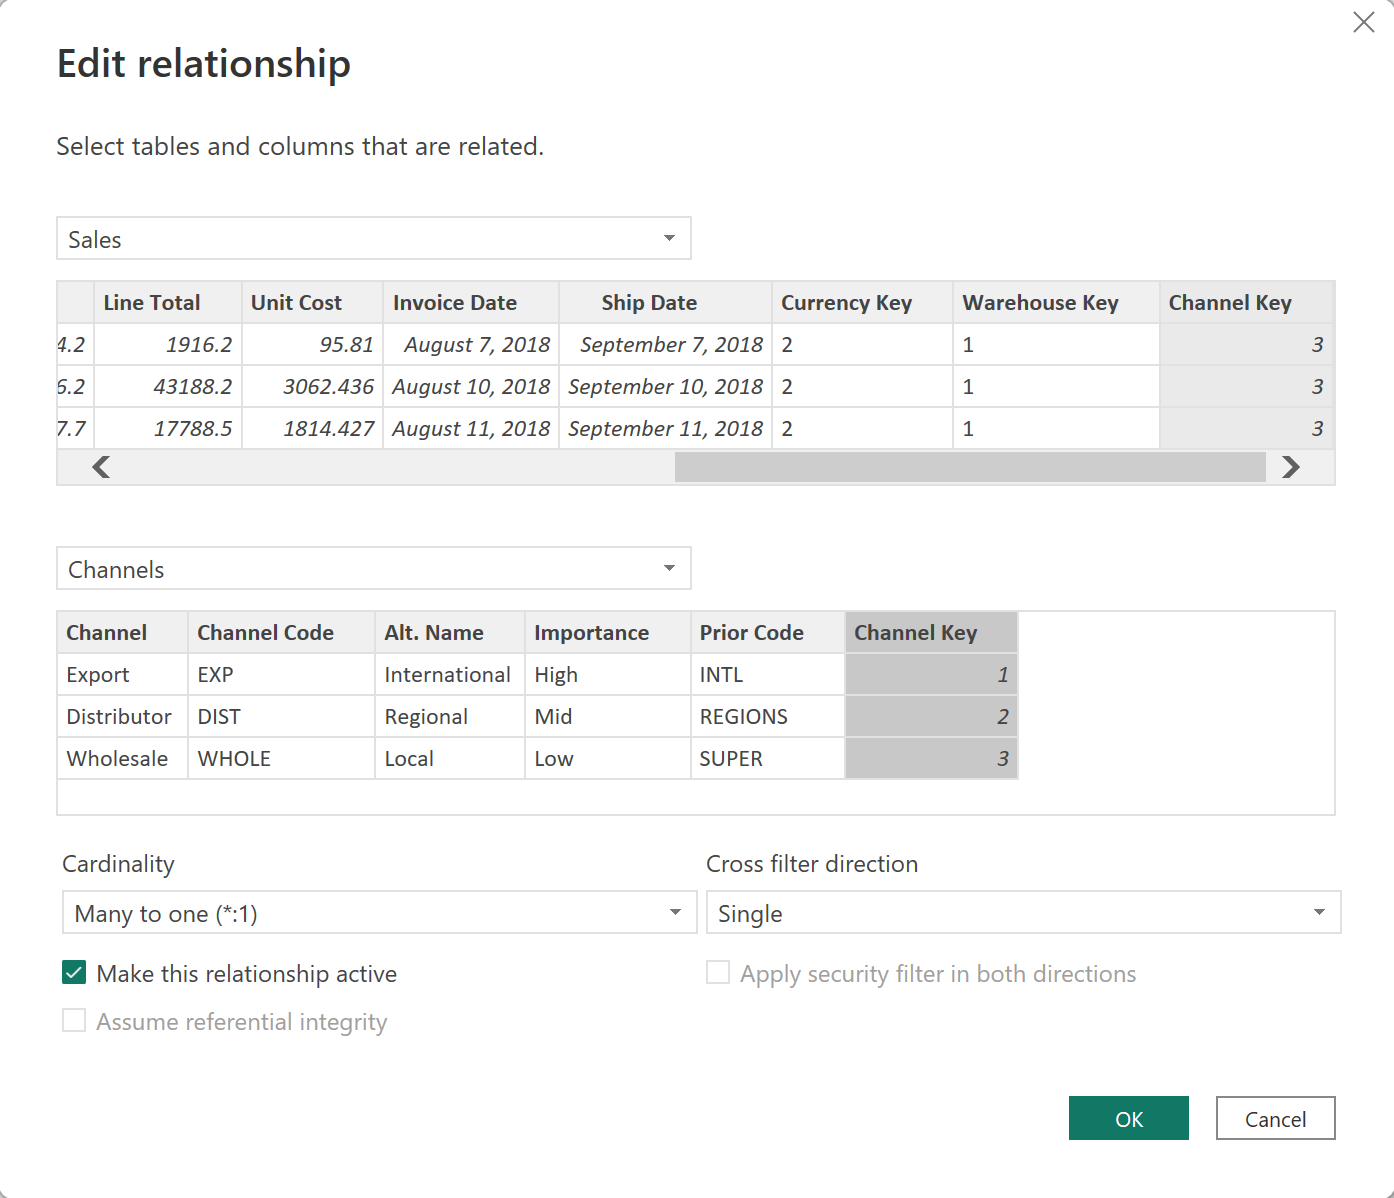Open the Channels table dropdown
The width and height of the screenshot is (1394, 1198).
click(x=374, y=569)
